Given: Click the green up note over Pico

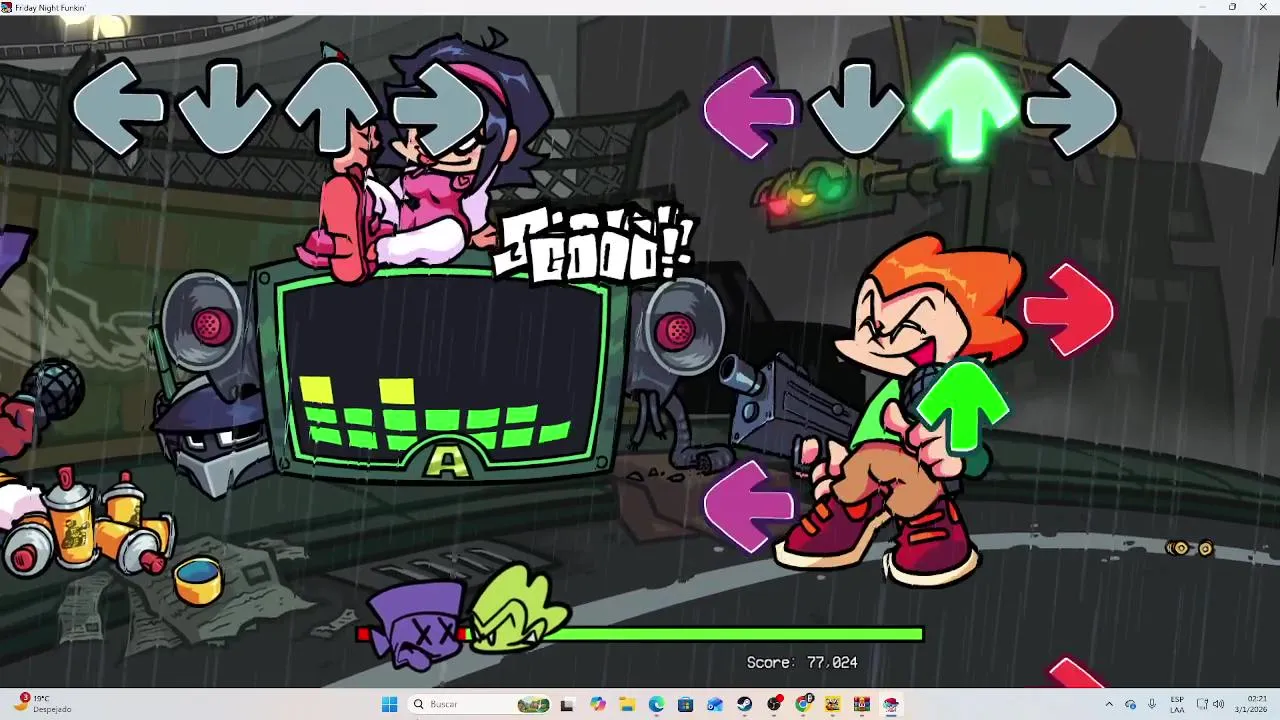Looking at the screenshot, I should 964,408.
